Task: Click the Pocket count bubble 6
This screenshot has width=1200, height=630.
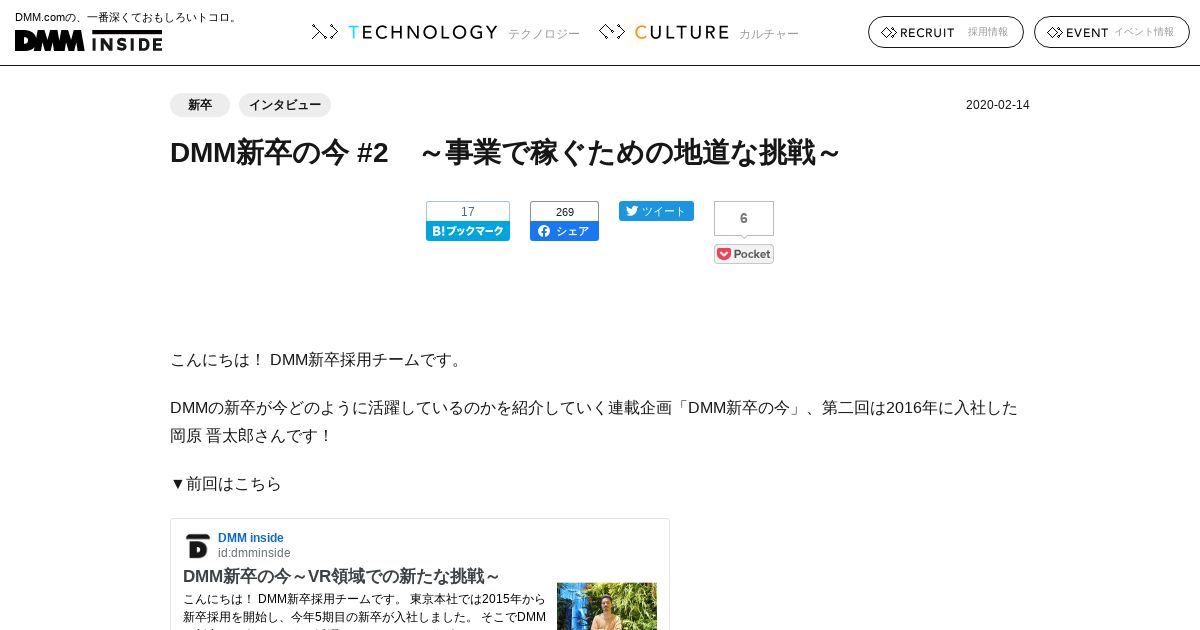Action: tap(744, 218)
